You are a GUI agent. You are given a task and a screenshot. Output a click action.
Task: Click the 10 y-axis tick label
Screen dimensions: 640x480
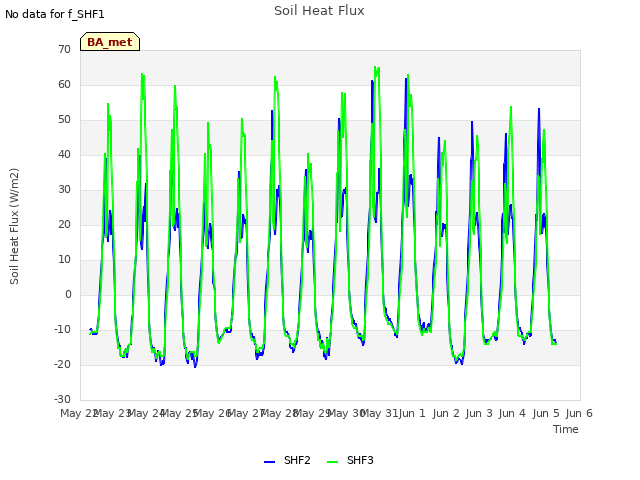64,260
